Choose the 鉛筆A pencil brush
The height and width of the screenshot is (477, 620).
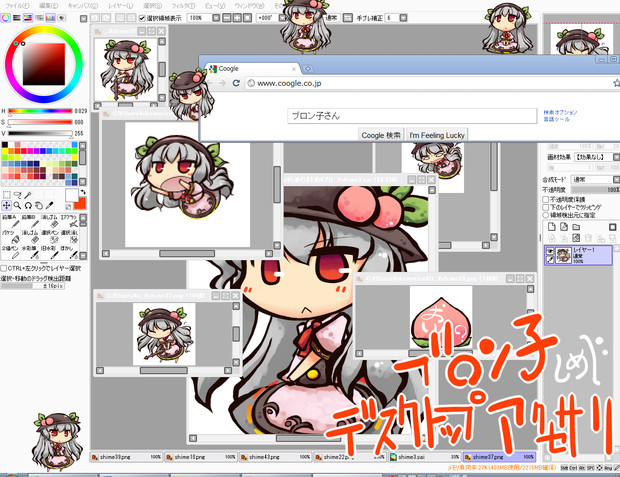[11, 221]
